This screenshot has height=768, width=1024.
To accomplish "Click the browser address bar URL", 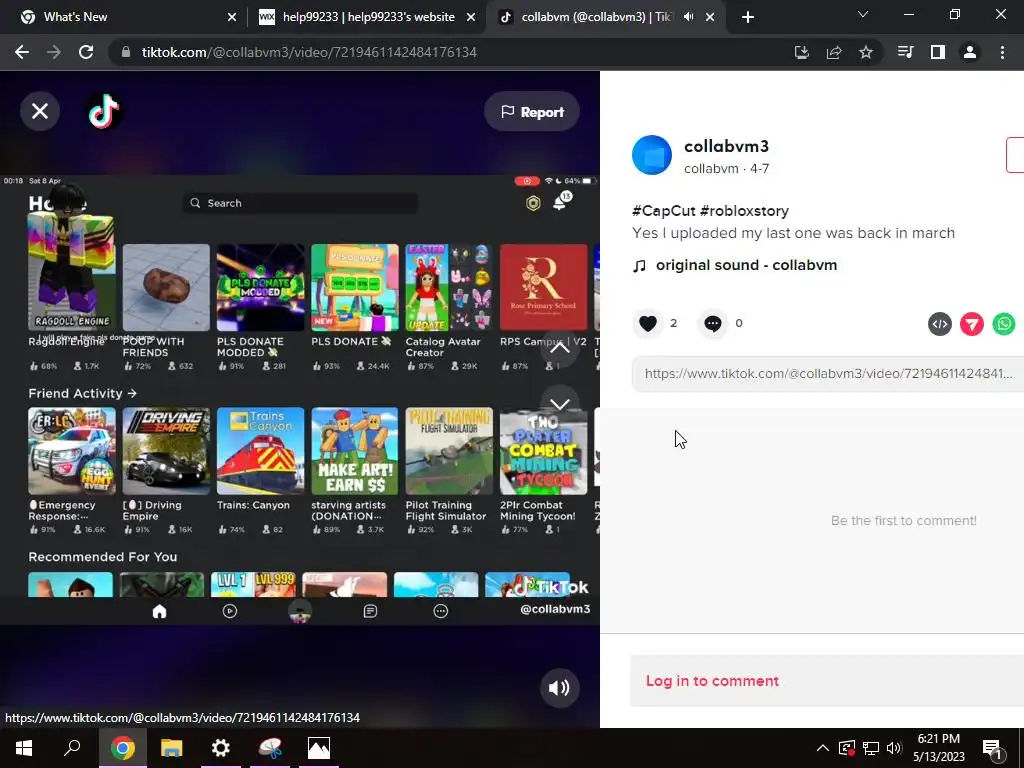I will pyautogui.click(x=309, y=52).
